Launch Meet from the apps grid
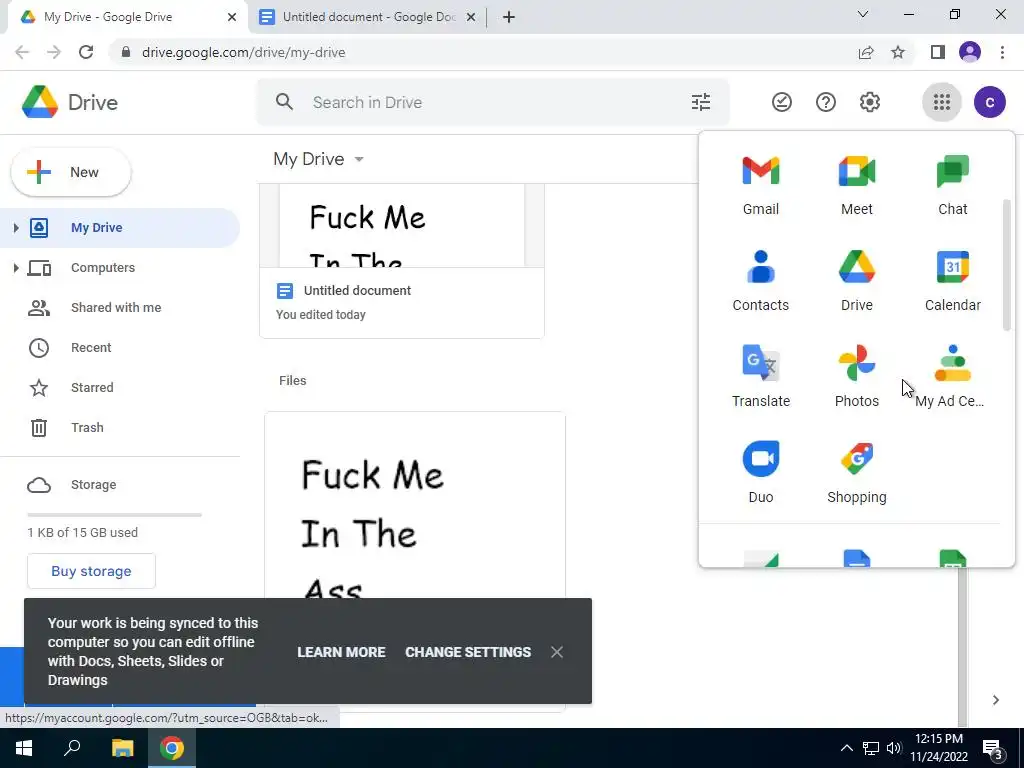 tap(856, 185)
